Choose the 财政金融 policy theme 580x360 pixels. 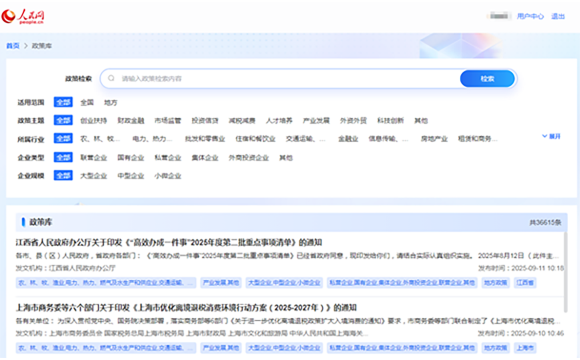click(x=131, y=121)
